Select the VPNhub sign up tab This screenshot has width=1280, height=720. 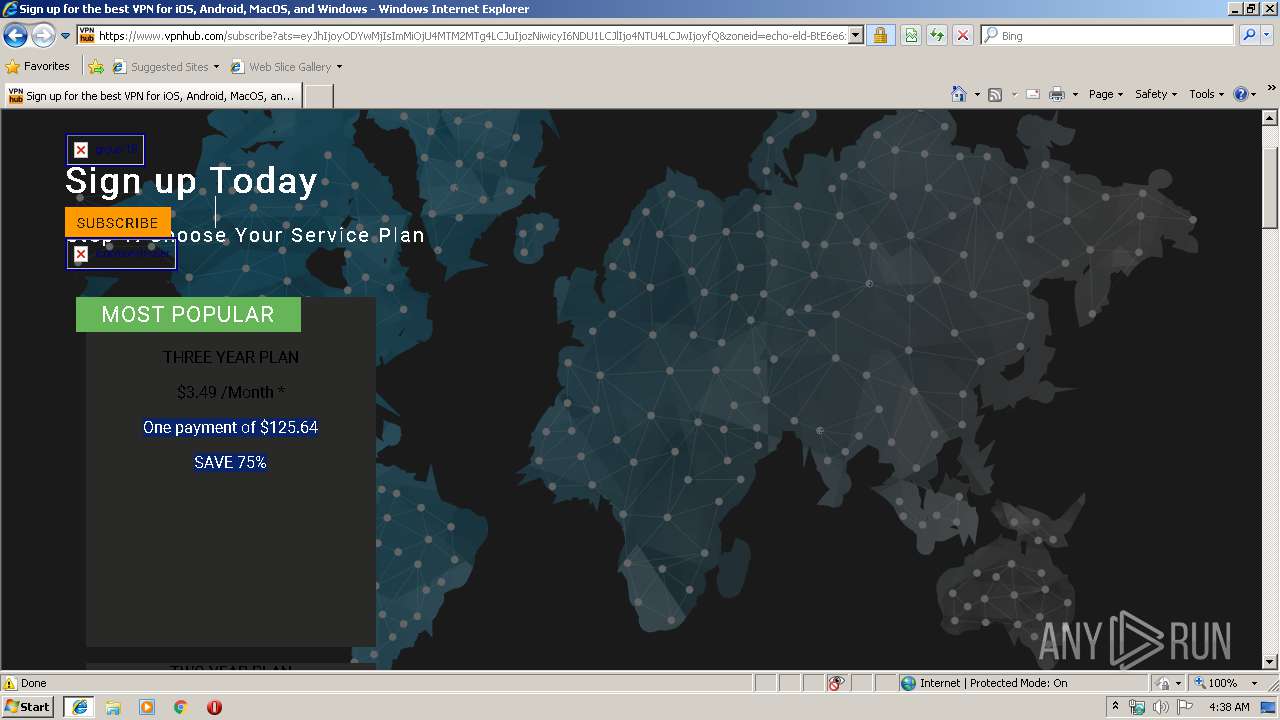[152, 96]
